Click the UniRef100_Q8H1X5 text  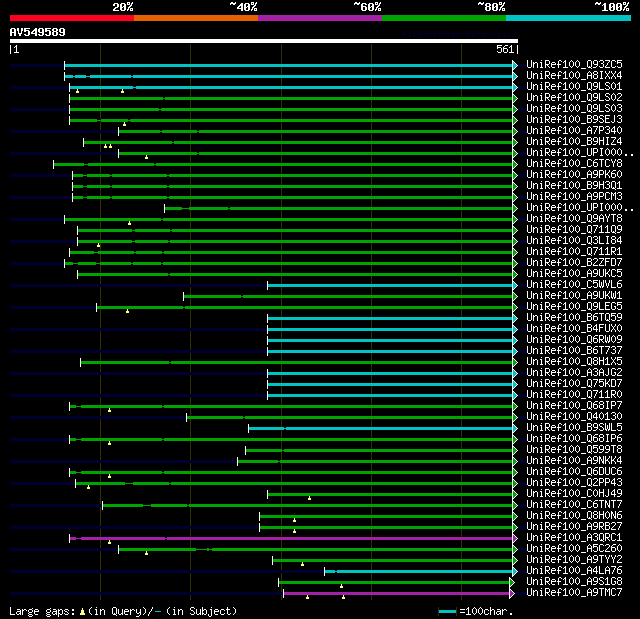pyautogui.click(x=574, y=362)
